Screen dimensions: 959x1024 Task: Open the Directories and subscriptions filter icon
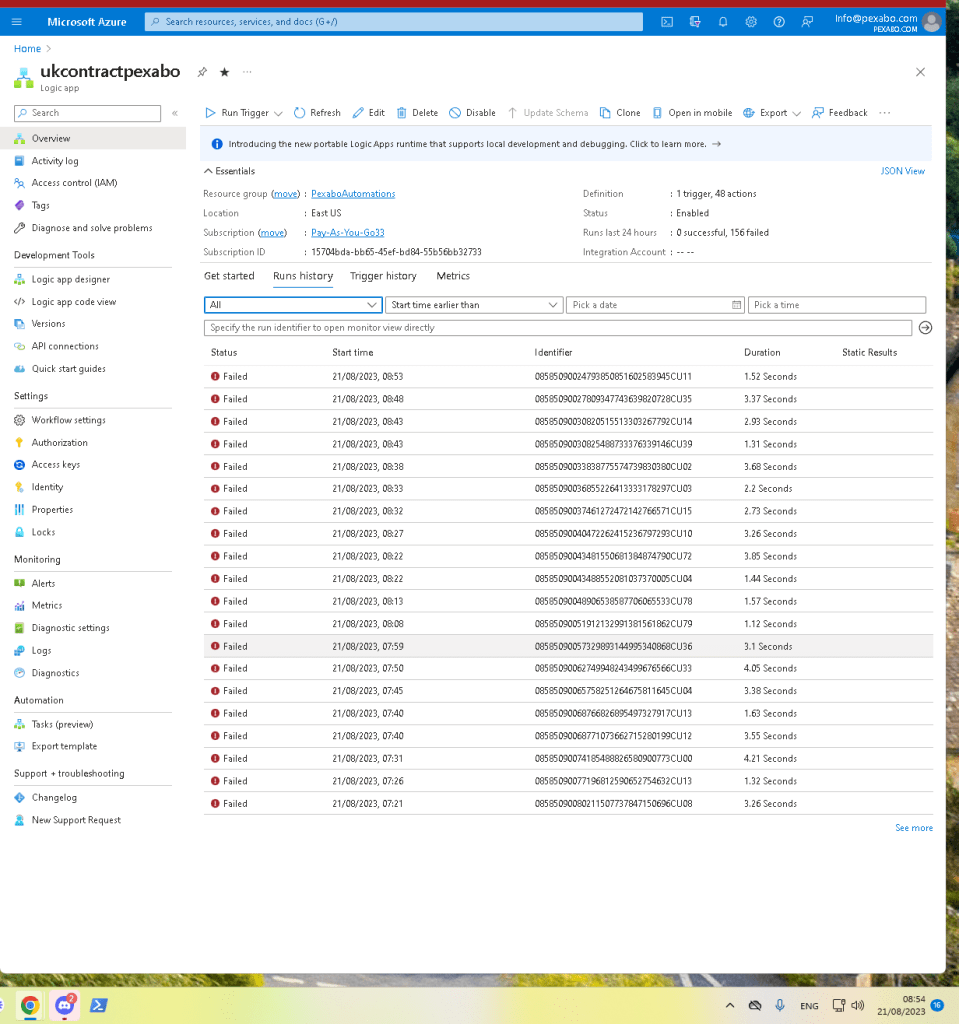[x=694, y=22]
